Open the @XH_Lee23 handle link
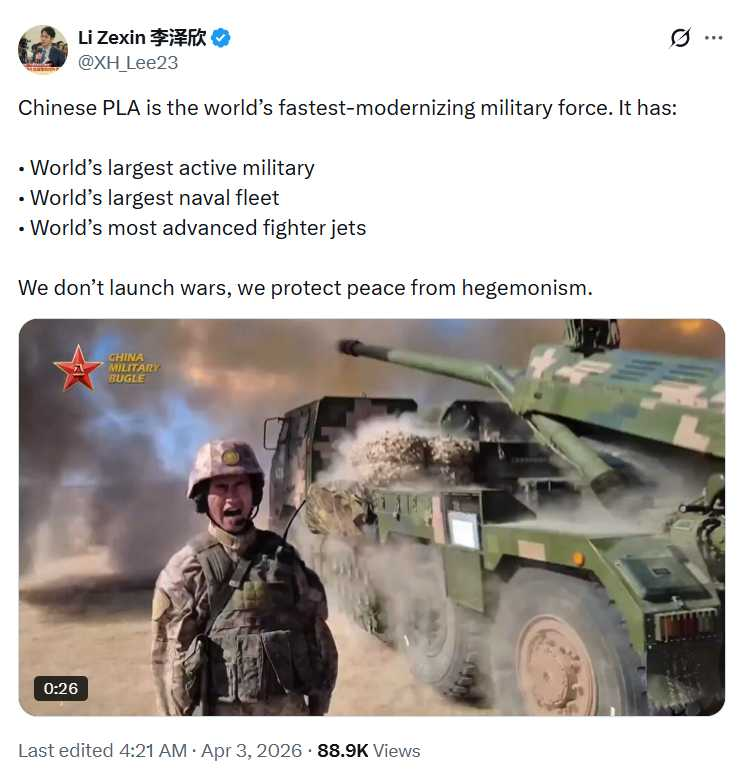The image size is (745, 780). tap(128, 63)
